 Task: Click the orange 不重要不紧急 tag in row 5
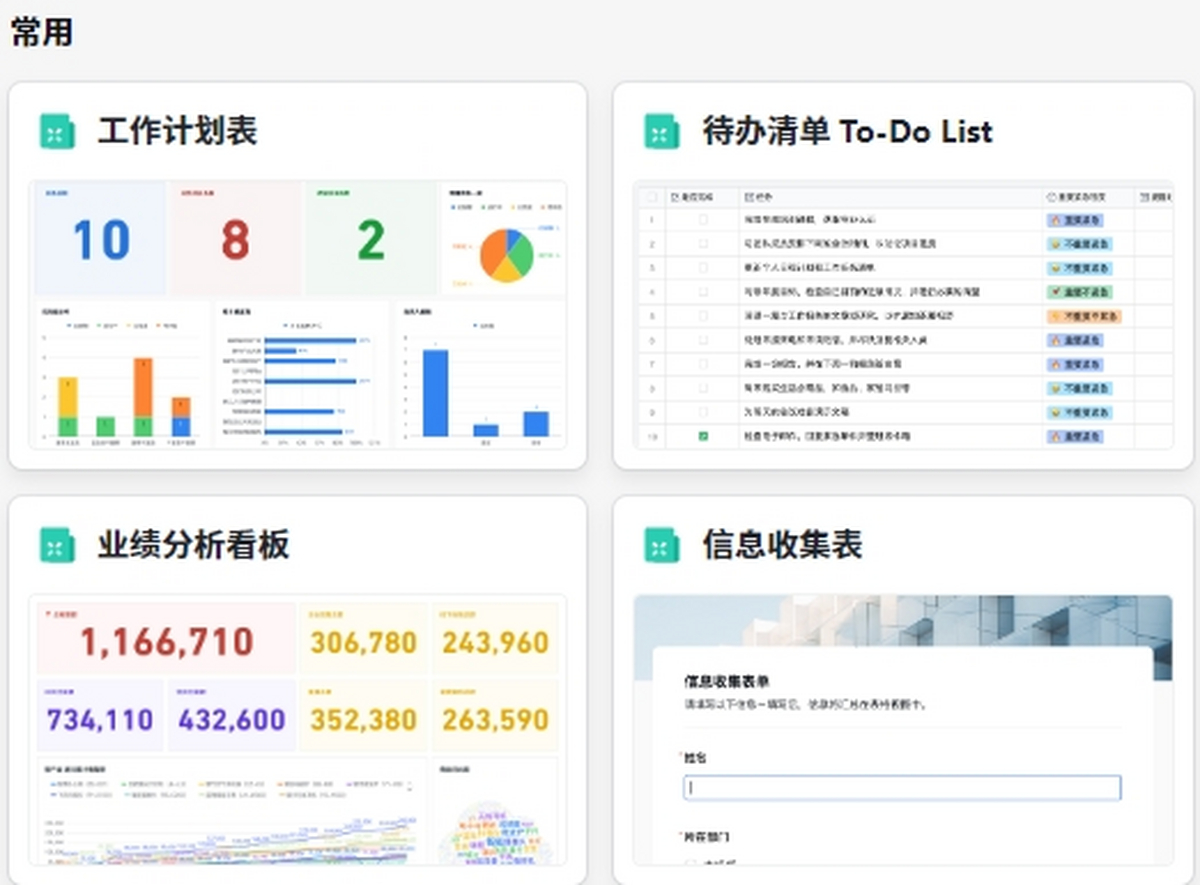pos(1084,316)
